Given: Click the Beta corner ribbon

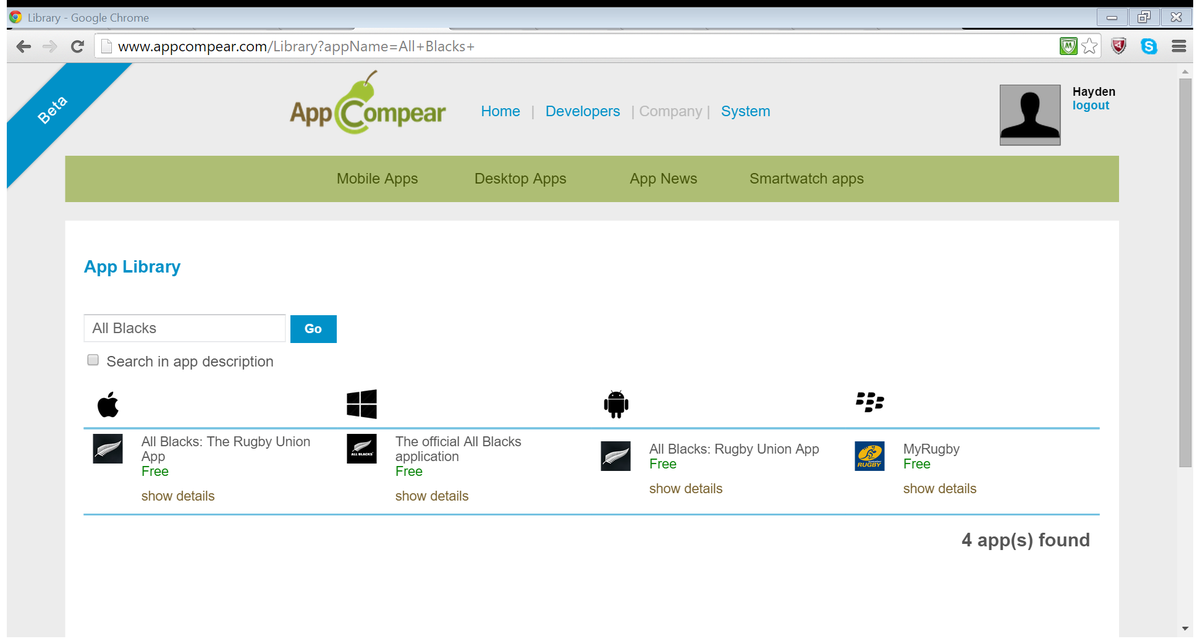Looking at the screenshot, I should 55,110.
